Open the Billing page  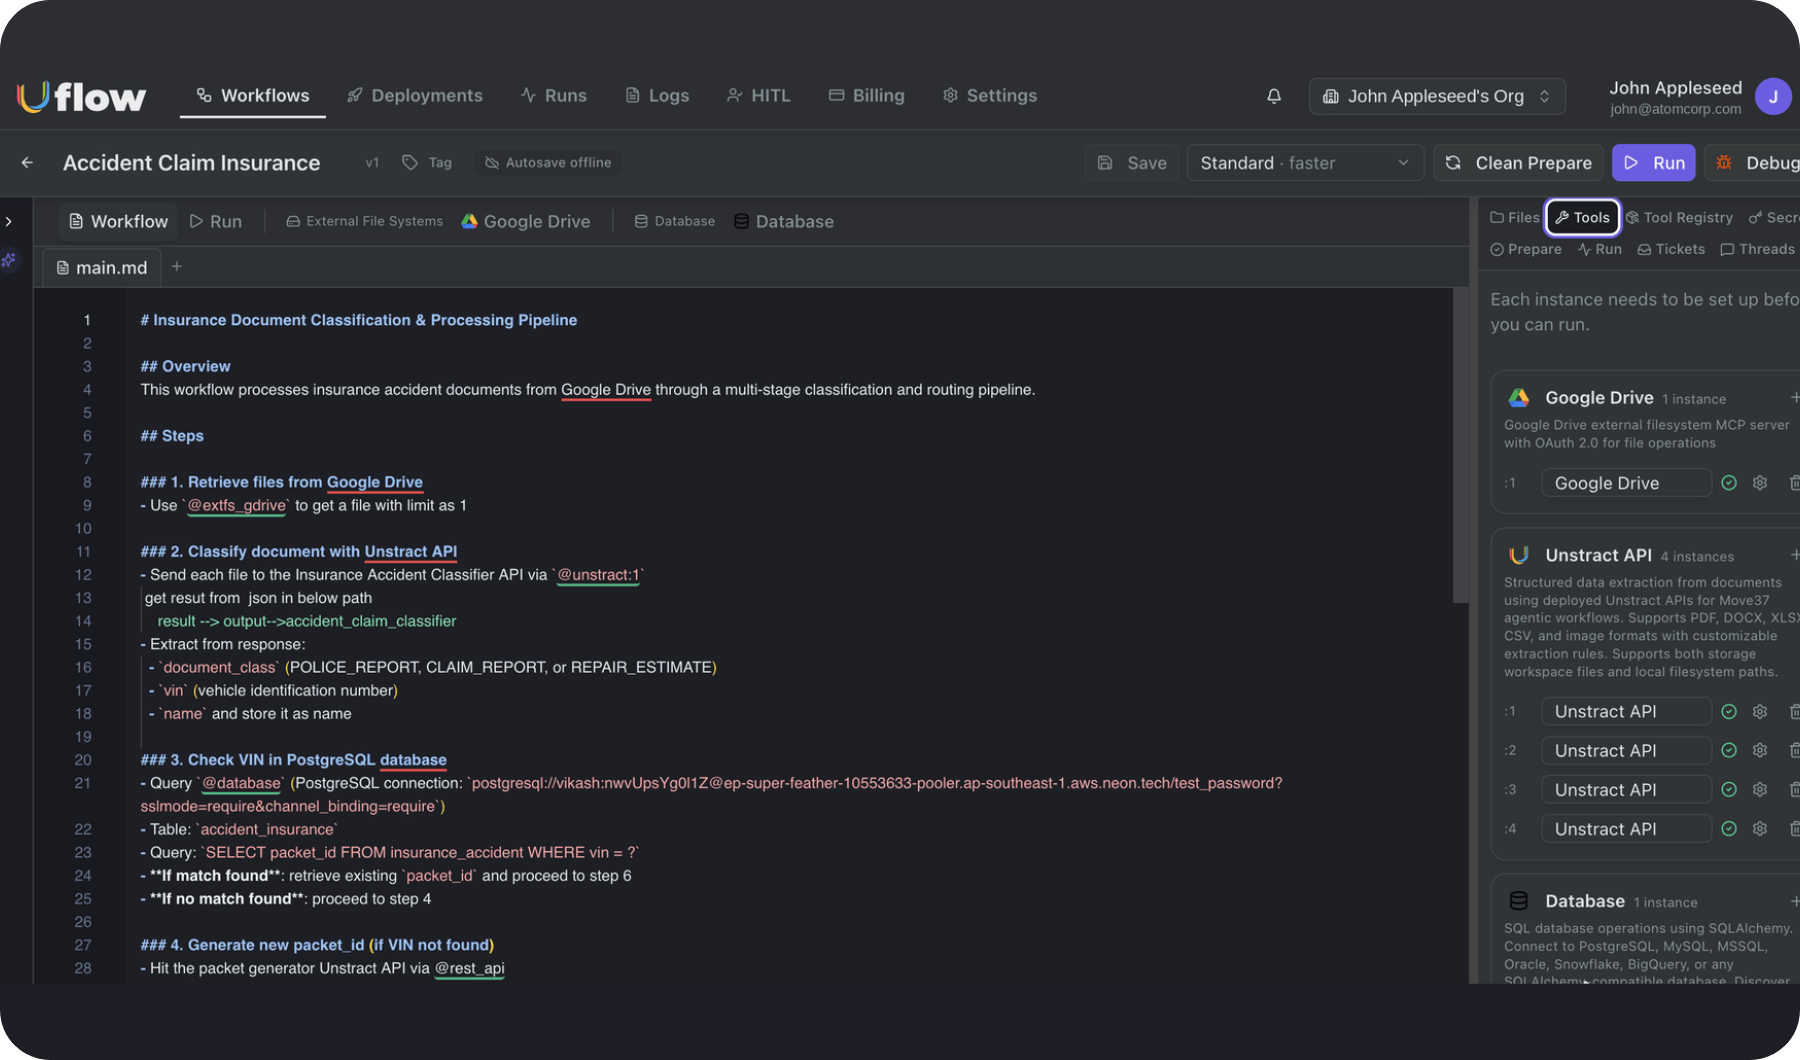[867, 95]
